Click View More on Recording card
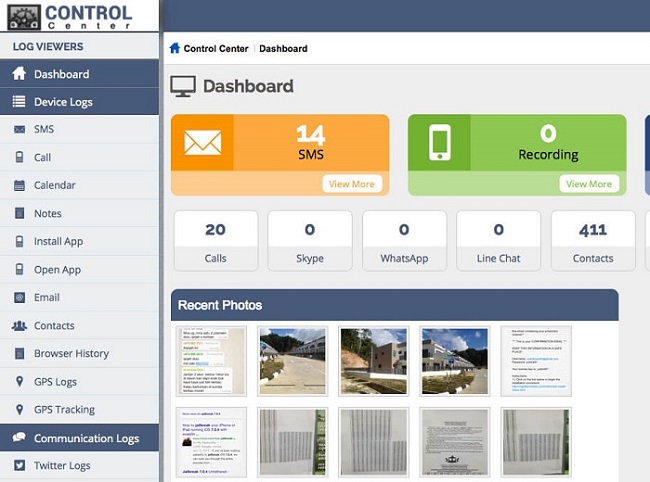 point(588,184)
